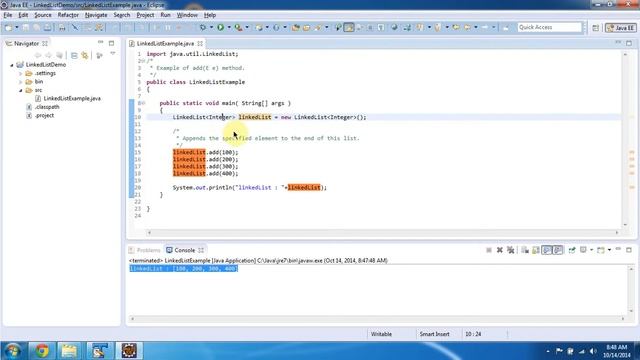This screenshot has width=640, height=360.
Task: Switch to the Problems tab
Action: [145, 250]
